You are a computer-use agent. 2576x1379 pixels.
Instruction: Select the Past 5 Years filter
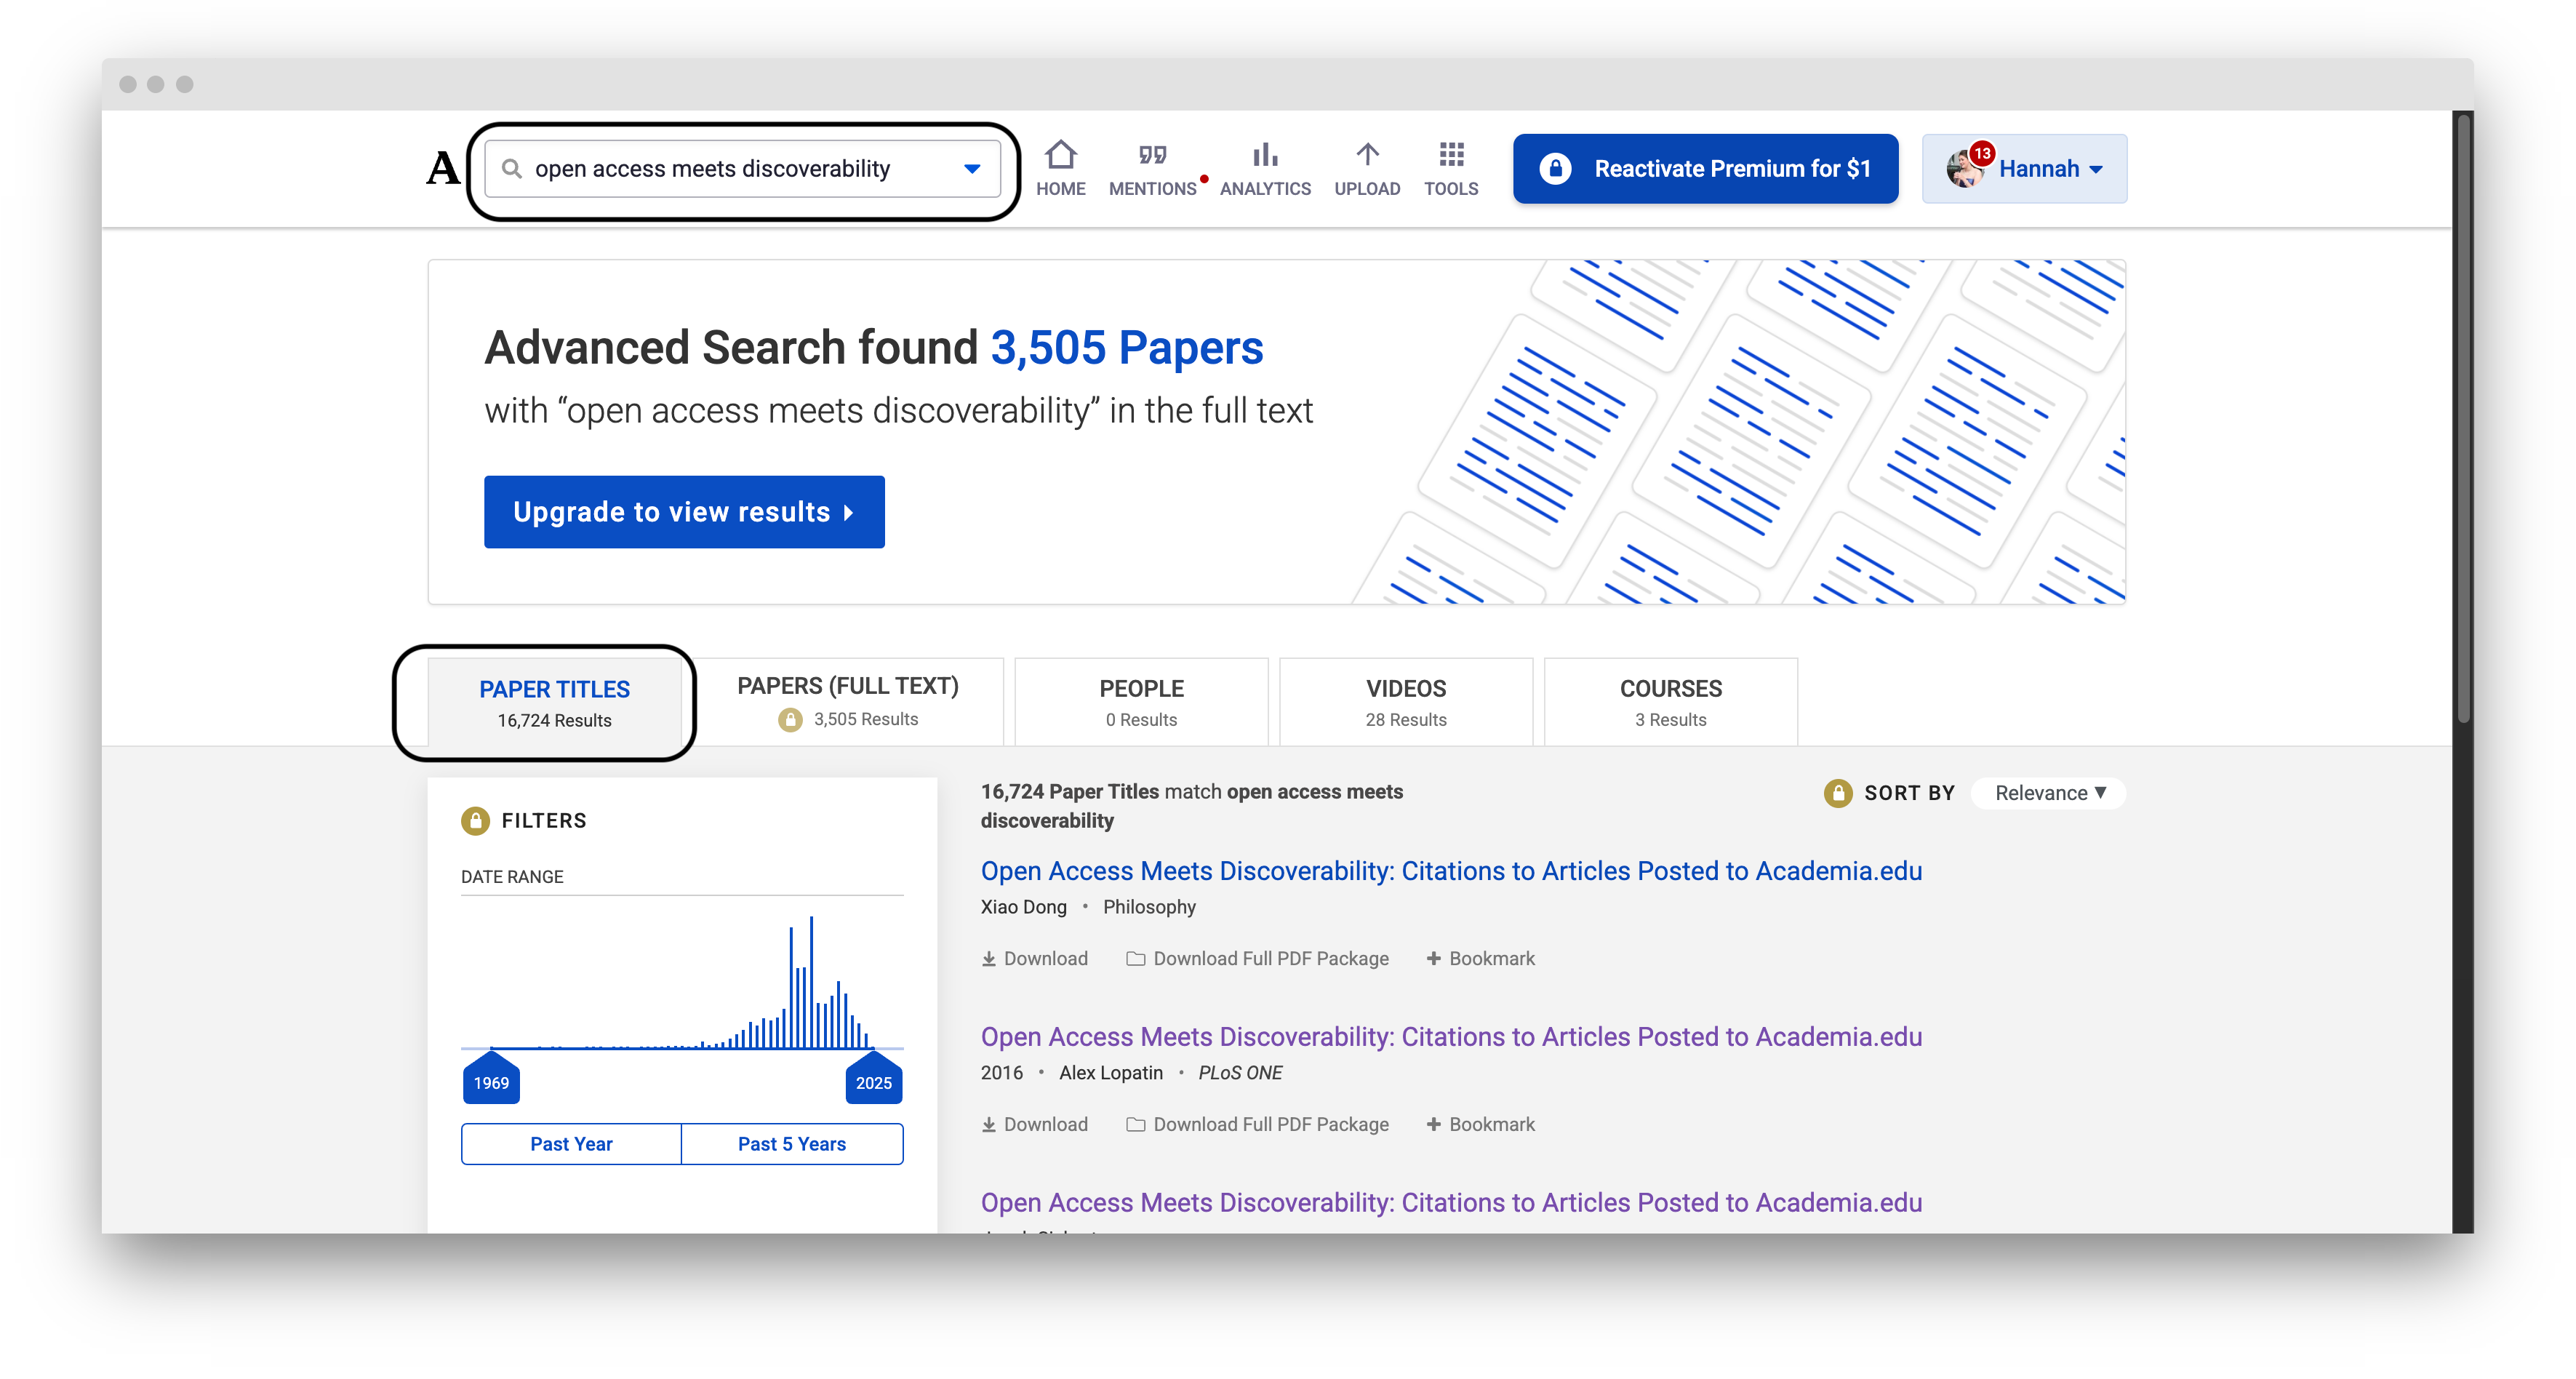pos(792,1144)
